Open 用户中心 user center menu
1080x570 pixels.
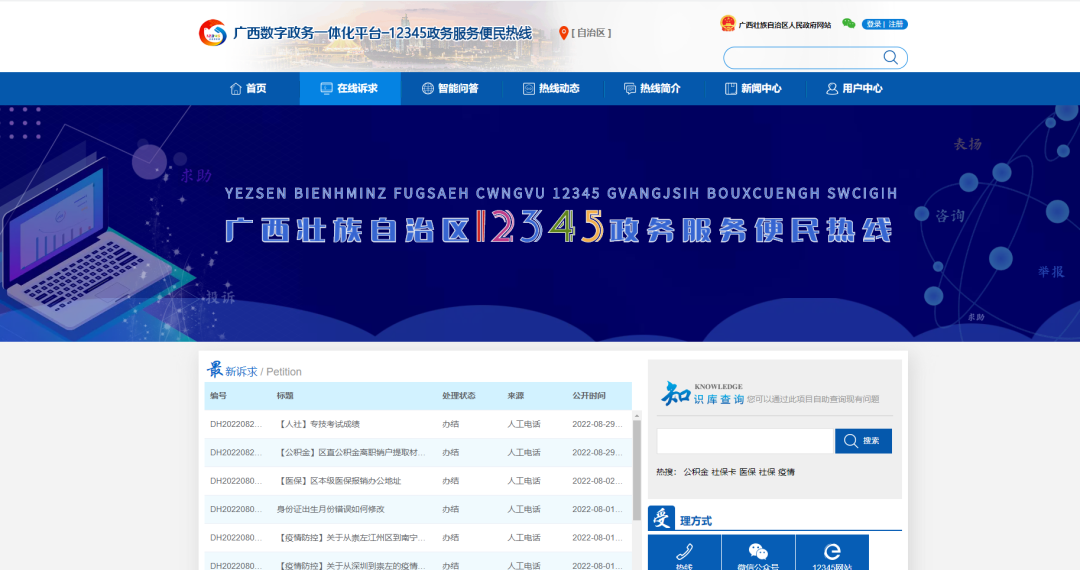click(x=854, y=88)
